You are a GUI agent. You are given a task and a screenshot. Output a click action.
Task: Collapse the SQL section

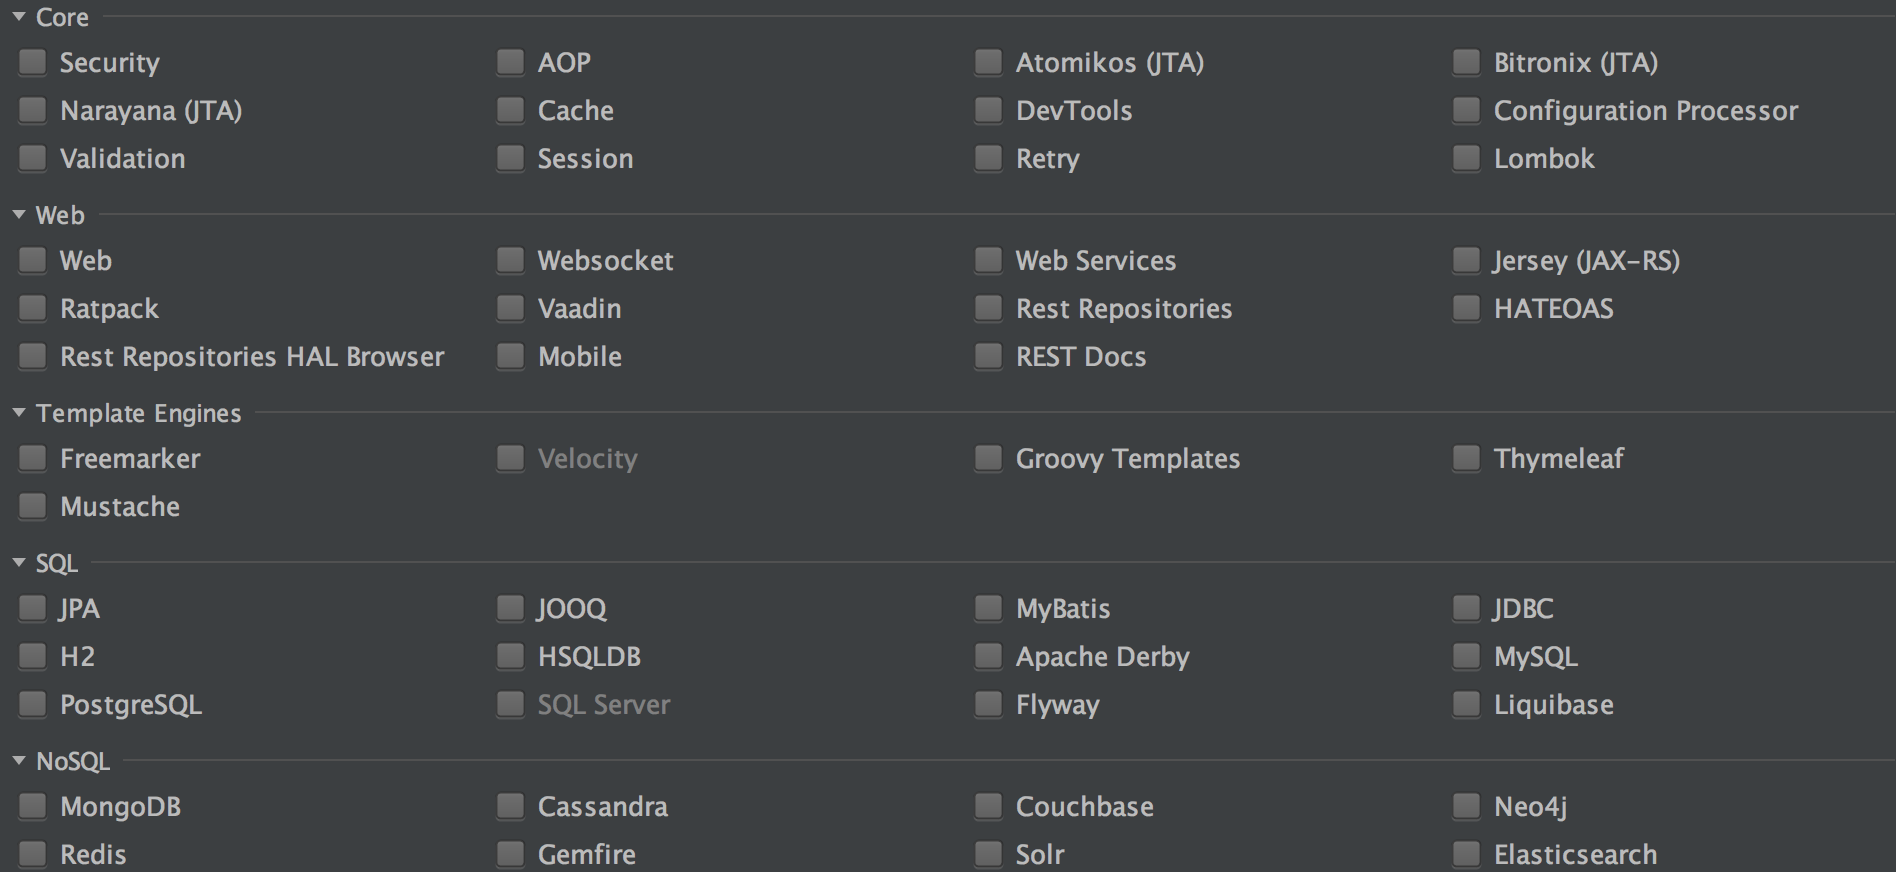coord(19,563)
